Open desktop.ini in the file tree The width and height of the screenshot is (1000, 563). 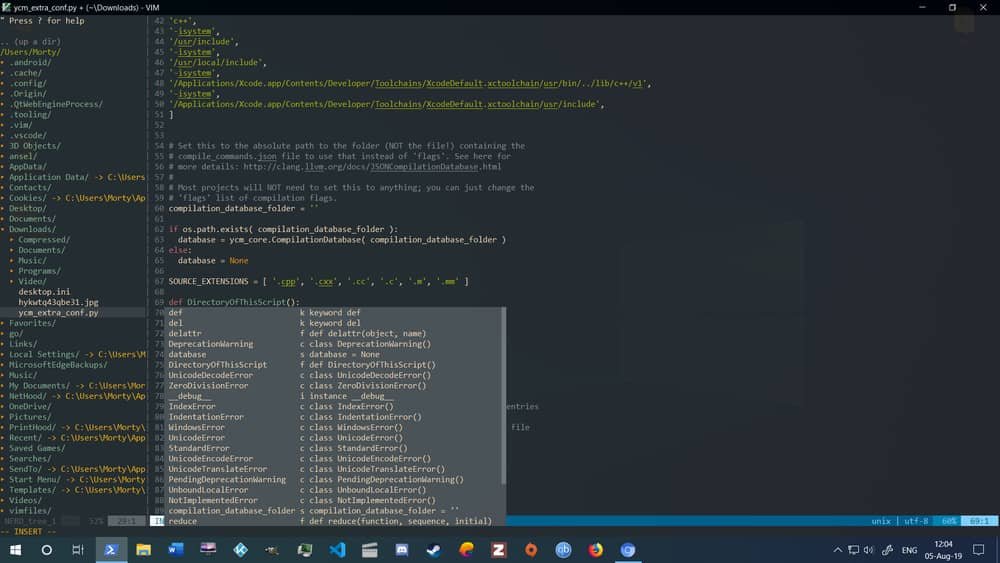coord(44,292)
